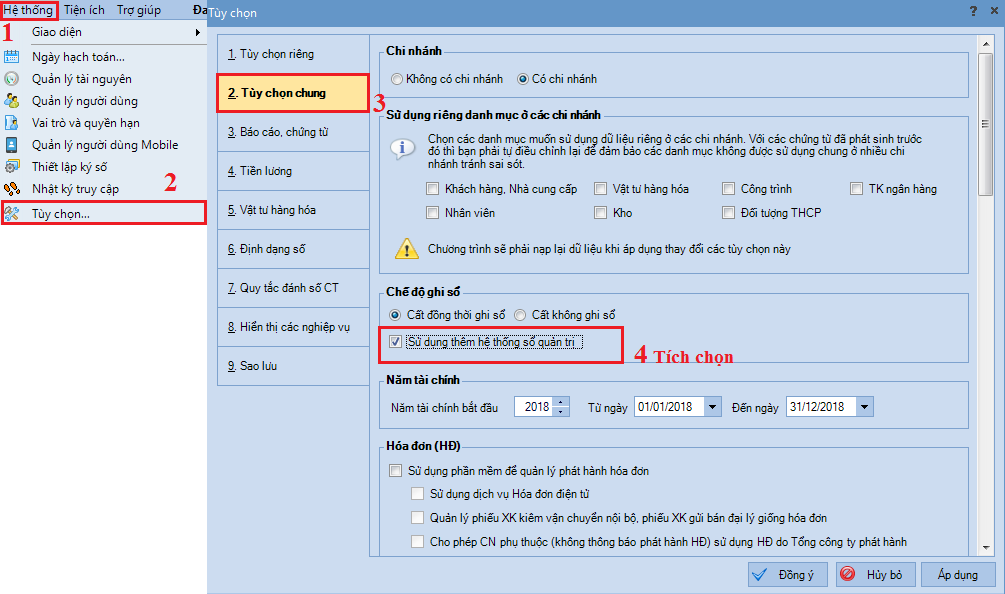Viewport: 1005px width, 594px height.
Task: Tick the TK ngân hàng checkbox
Action: [857, 188]
